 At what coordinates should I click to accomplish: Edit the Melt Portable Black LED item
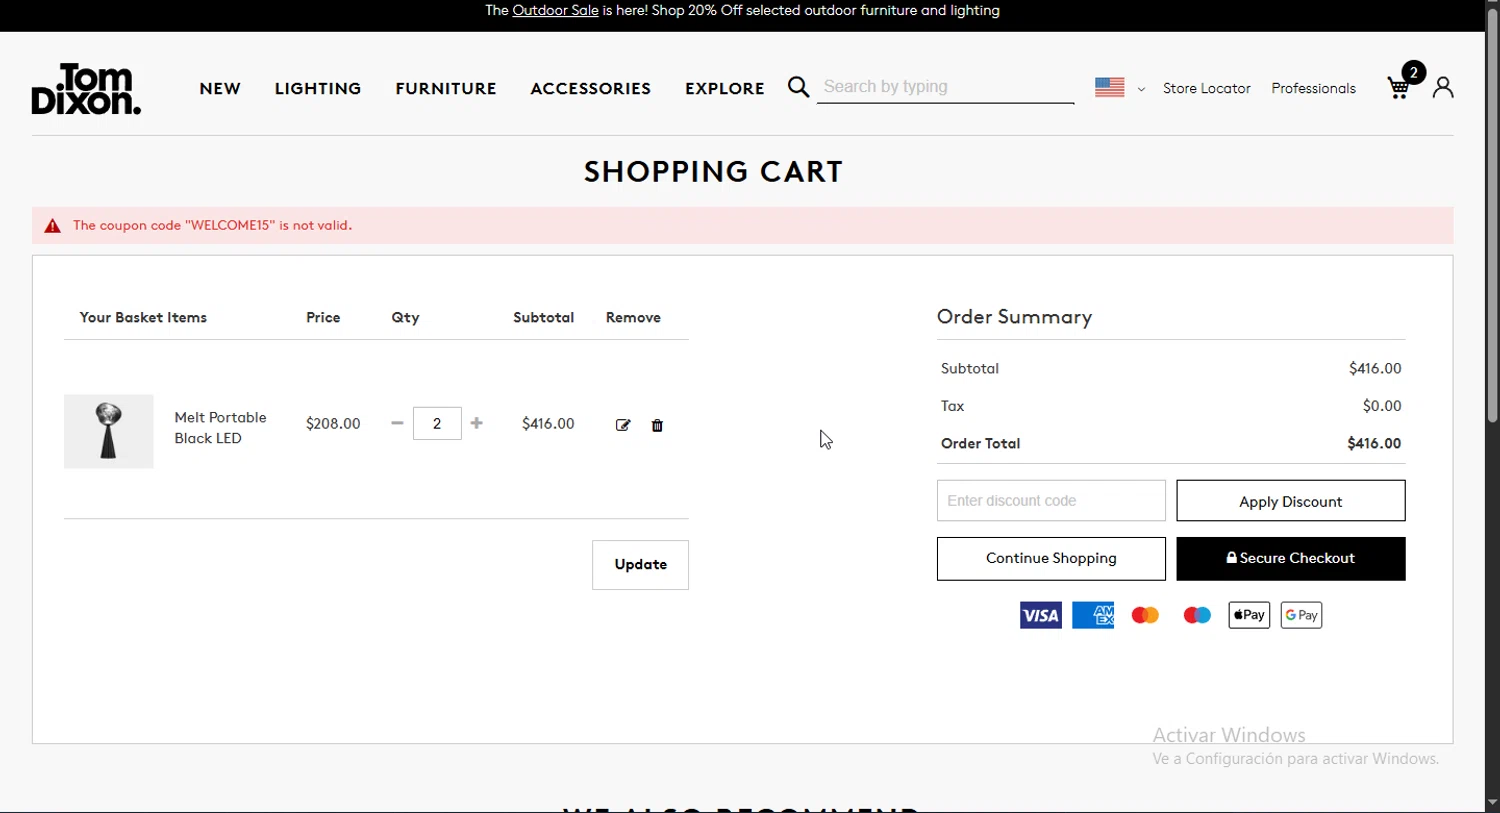[x=623, y=425]
